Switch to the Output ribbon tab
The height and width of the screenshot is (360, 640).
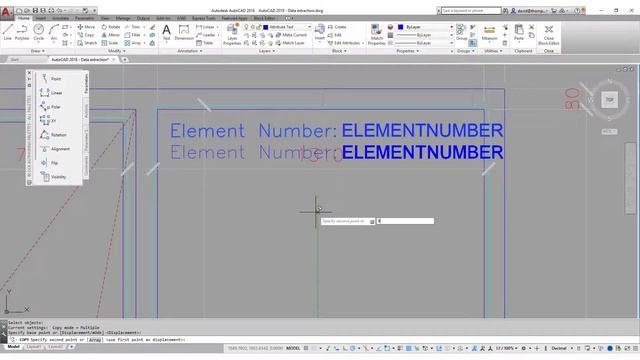coord(143,18)
